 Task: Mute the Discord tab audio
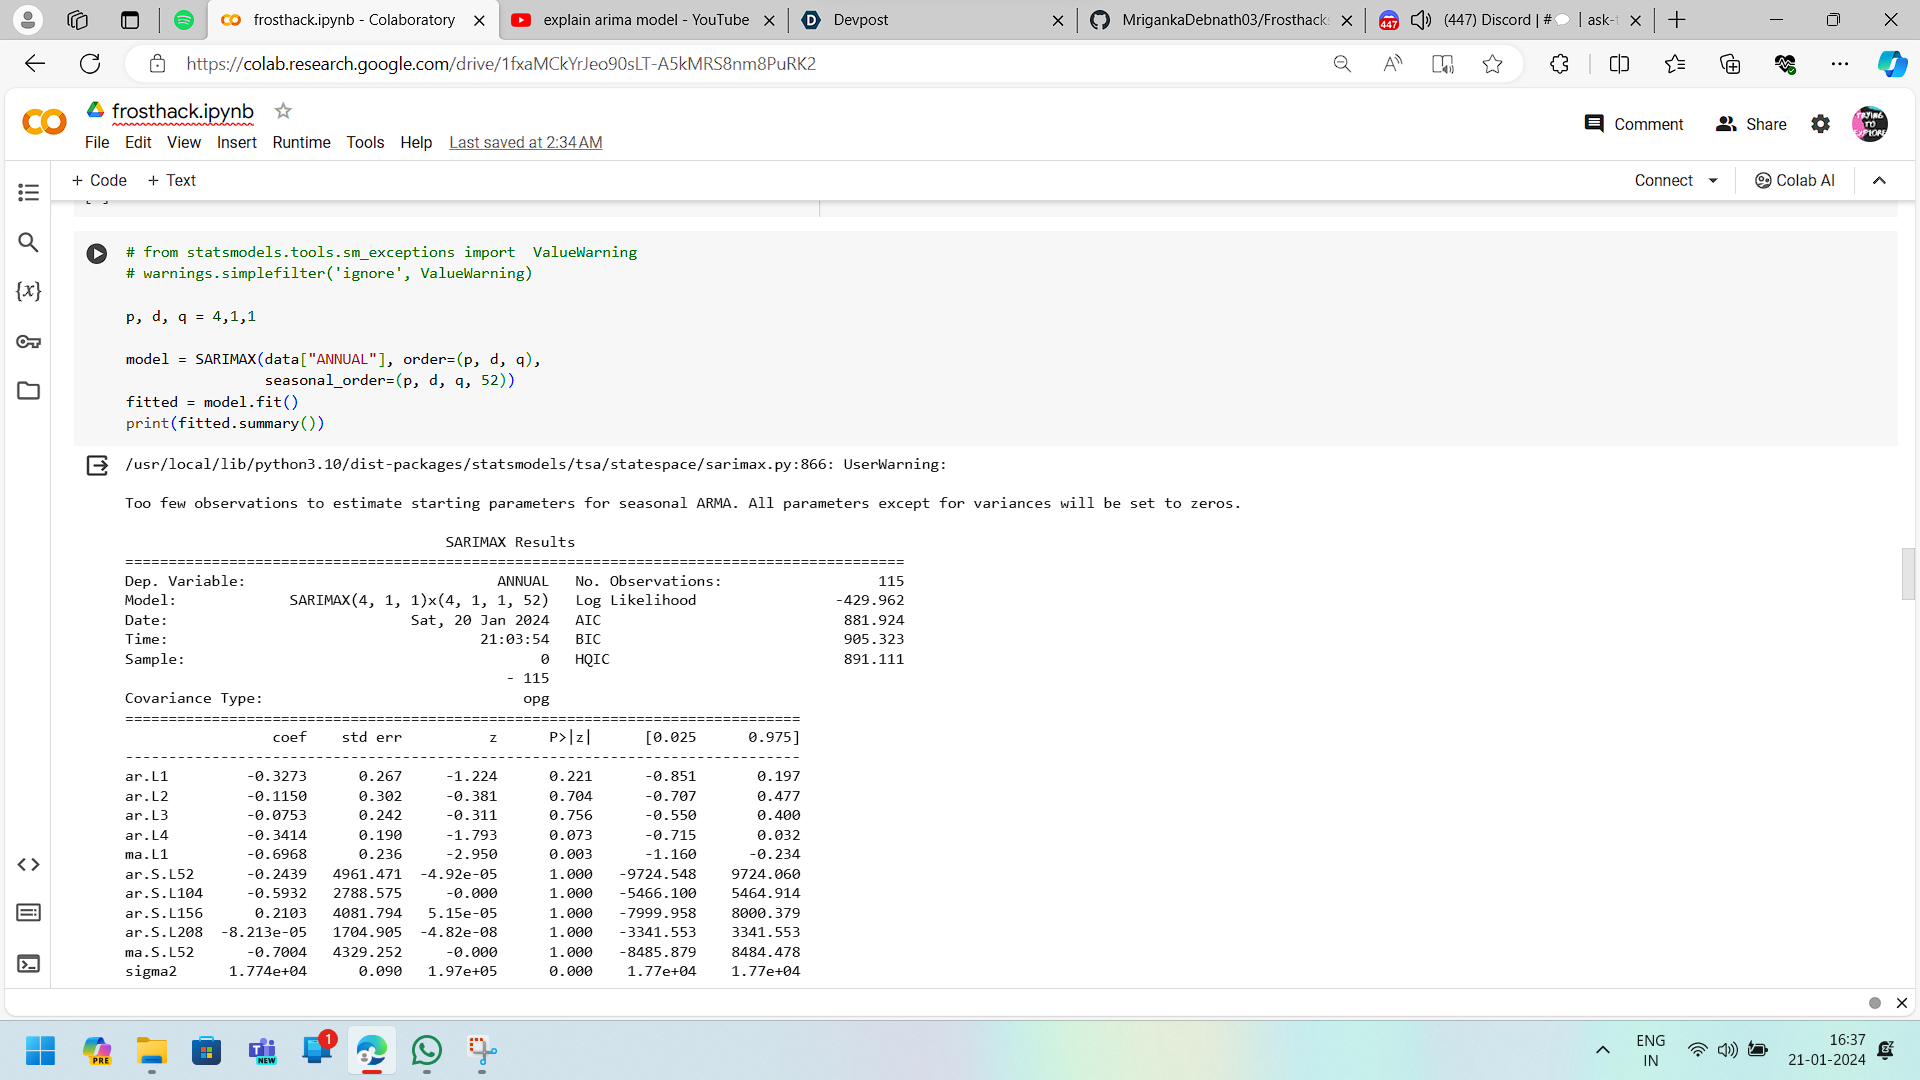[x=1421, y=20]
